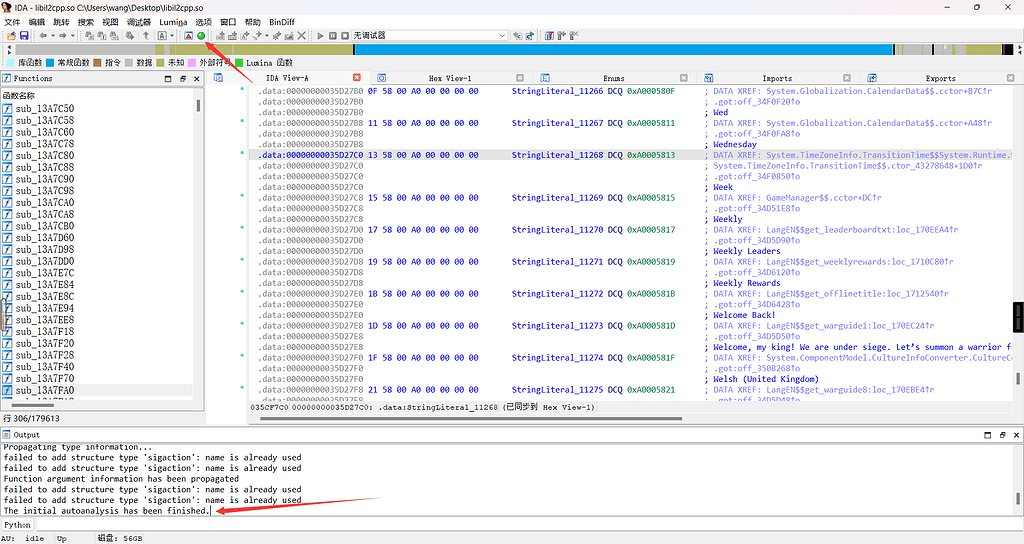
Task: Open forward-navigation history dropdown arrow
Action: click(72, 35)
